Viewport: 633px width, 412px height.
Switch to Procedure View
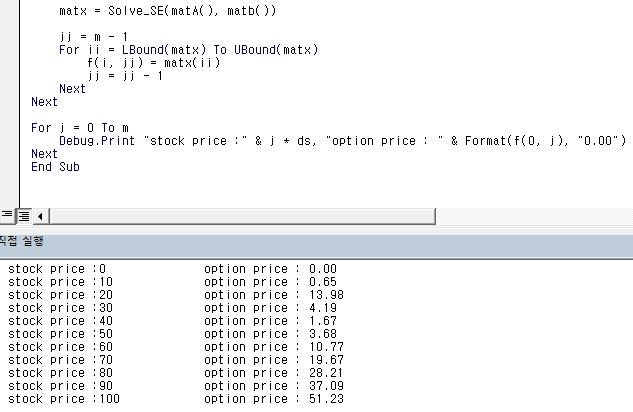(7, 215)
